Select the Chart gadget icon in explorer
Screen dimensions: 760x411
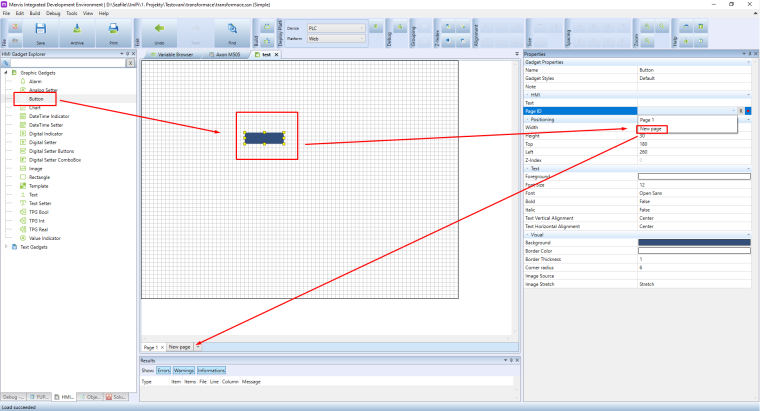pyautogui.click(x=22, y=108)
